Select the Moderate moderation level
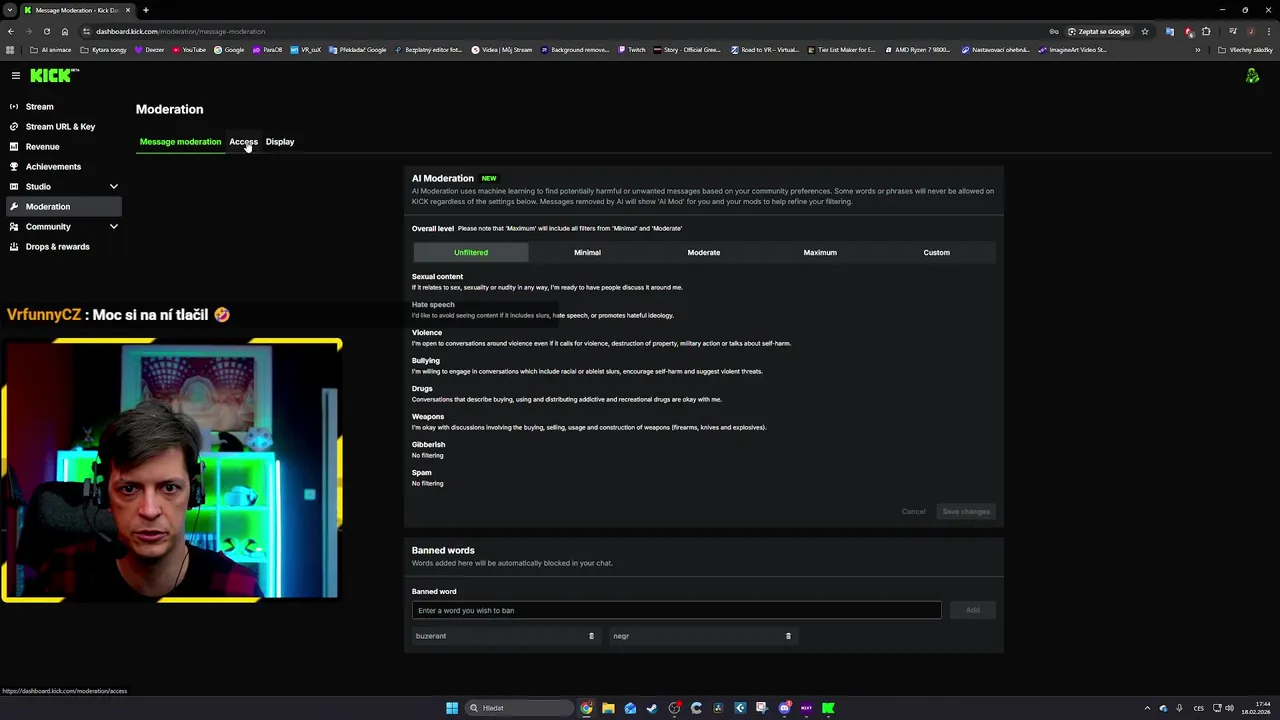This screenshot has height=720, width=1280. tap(704, 252)
